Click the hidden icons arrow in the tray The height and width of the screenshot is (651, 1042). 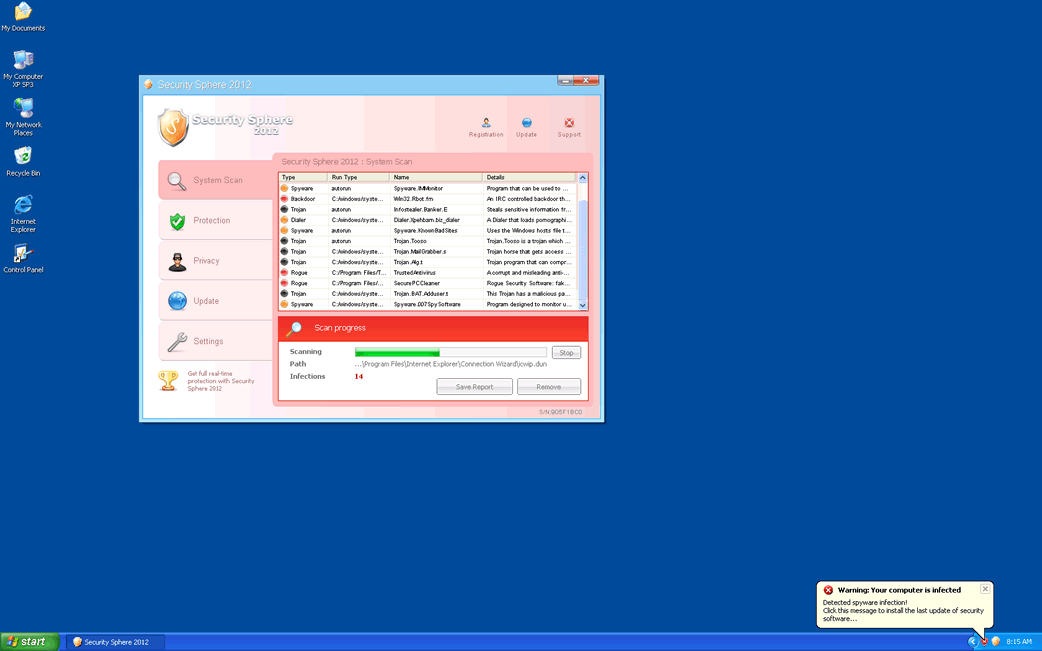(x=971, y=640)
